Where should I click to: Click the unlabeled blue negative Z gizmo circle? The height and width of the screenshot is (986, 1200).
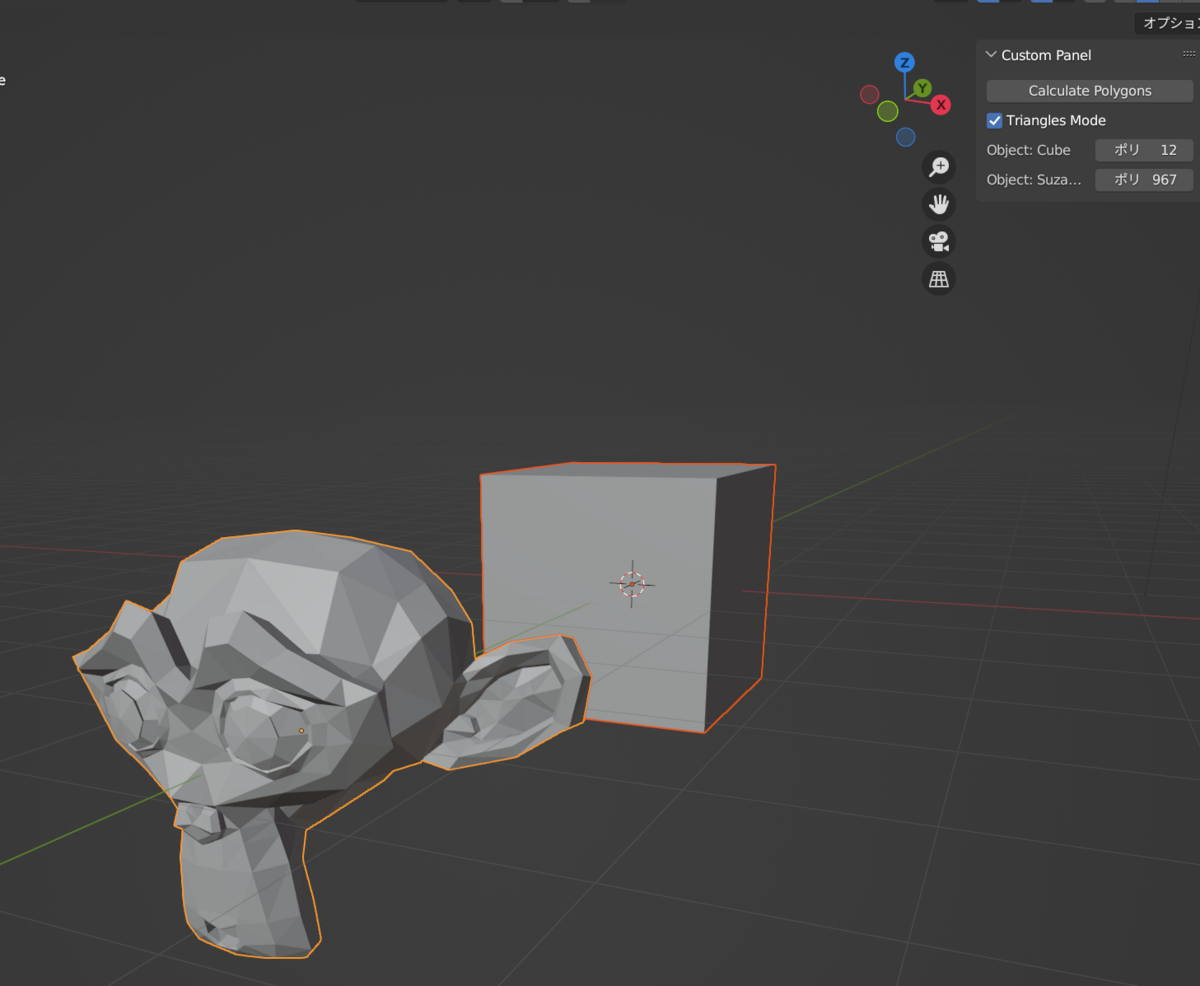(x=905, y=137)
